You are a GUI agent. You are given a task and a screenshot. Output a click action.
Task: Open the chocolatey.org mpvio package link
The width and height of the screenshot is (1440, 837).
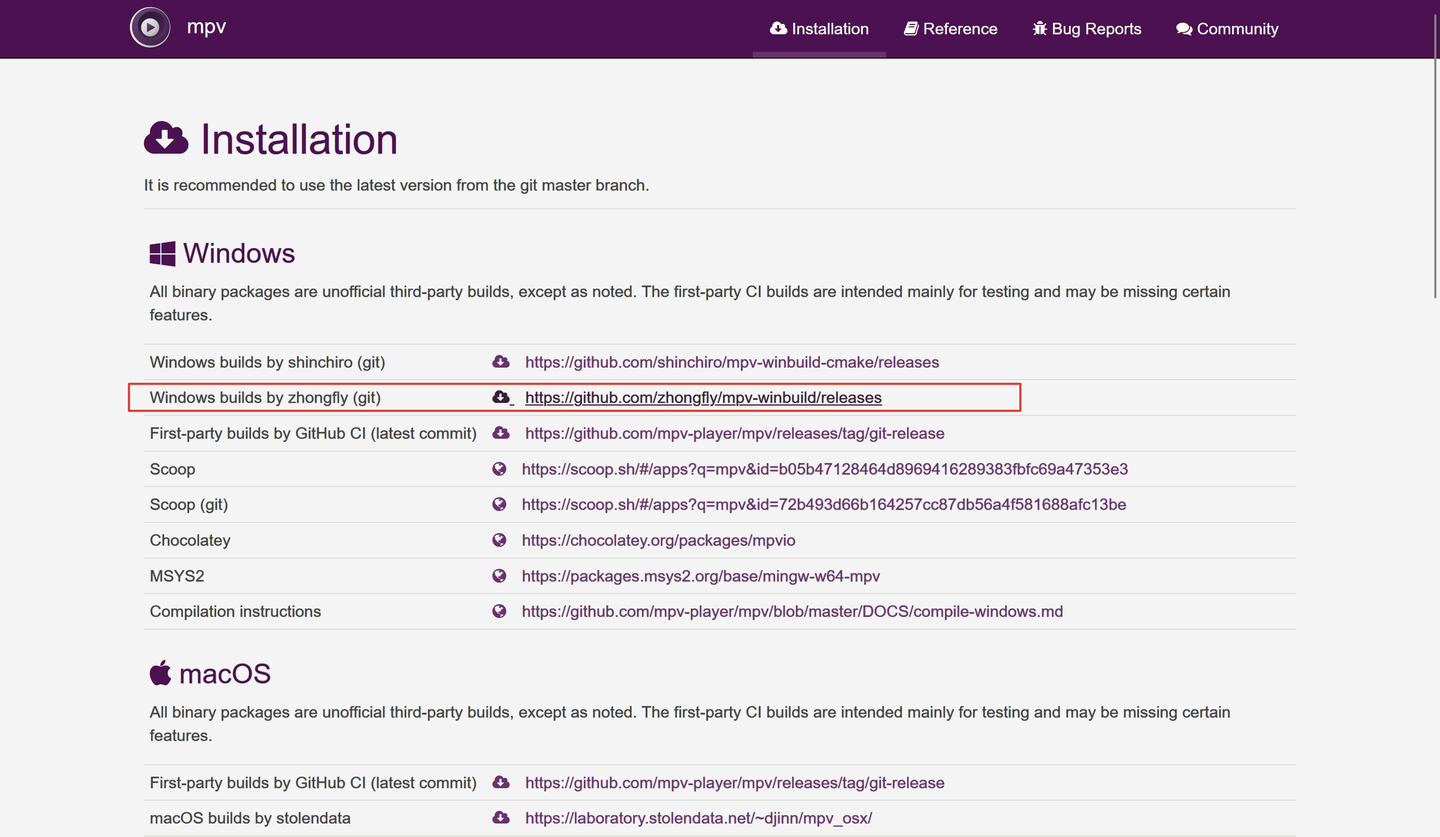659,540
